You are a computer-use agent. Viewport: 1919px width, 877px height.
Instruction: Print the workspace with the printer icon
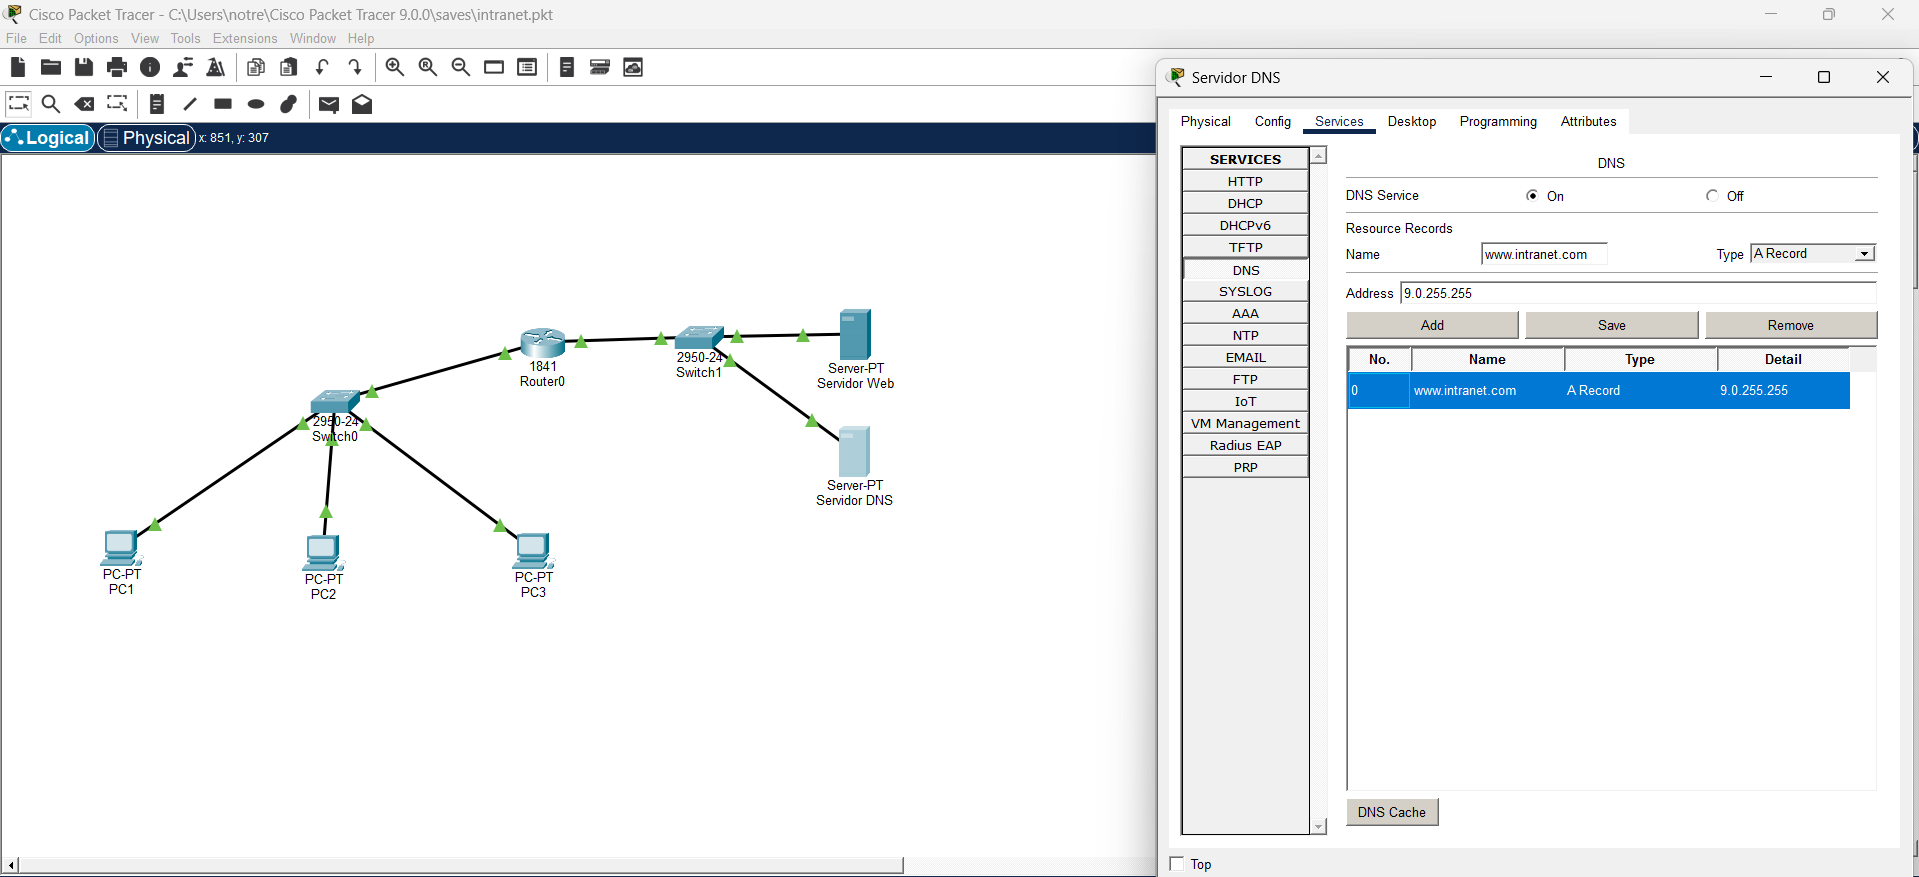click(x=117, y=67)
